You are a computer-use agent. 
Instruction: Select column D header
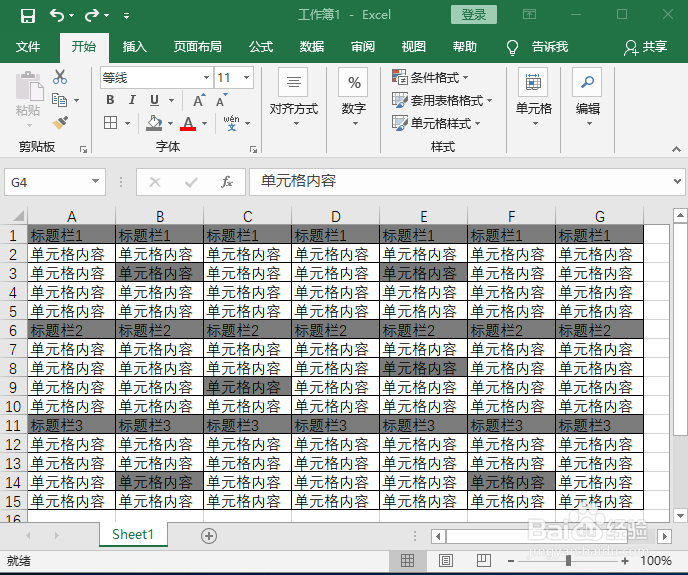tap(336, 216)
